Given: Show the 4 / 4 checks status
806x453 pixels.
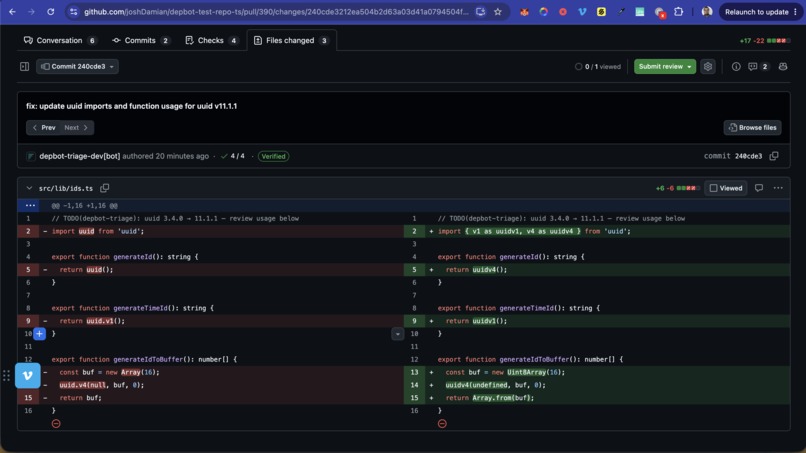Looking at the screenshot, I should pos(233,156).
